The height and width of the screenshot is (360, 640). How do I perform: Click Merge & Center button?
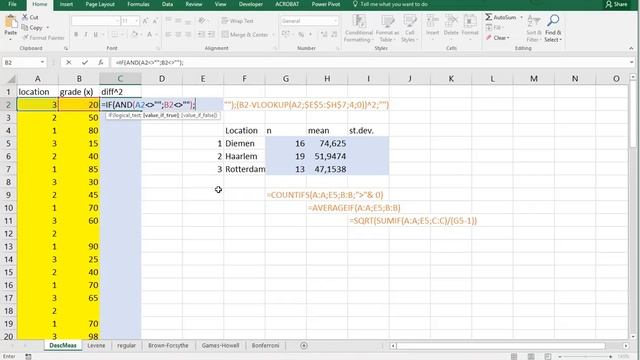(245, 35)
